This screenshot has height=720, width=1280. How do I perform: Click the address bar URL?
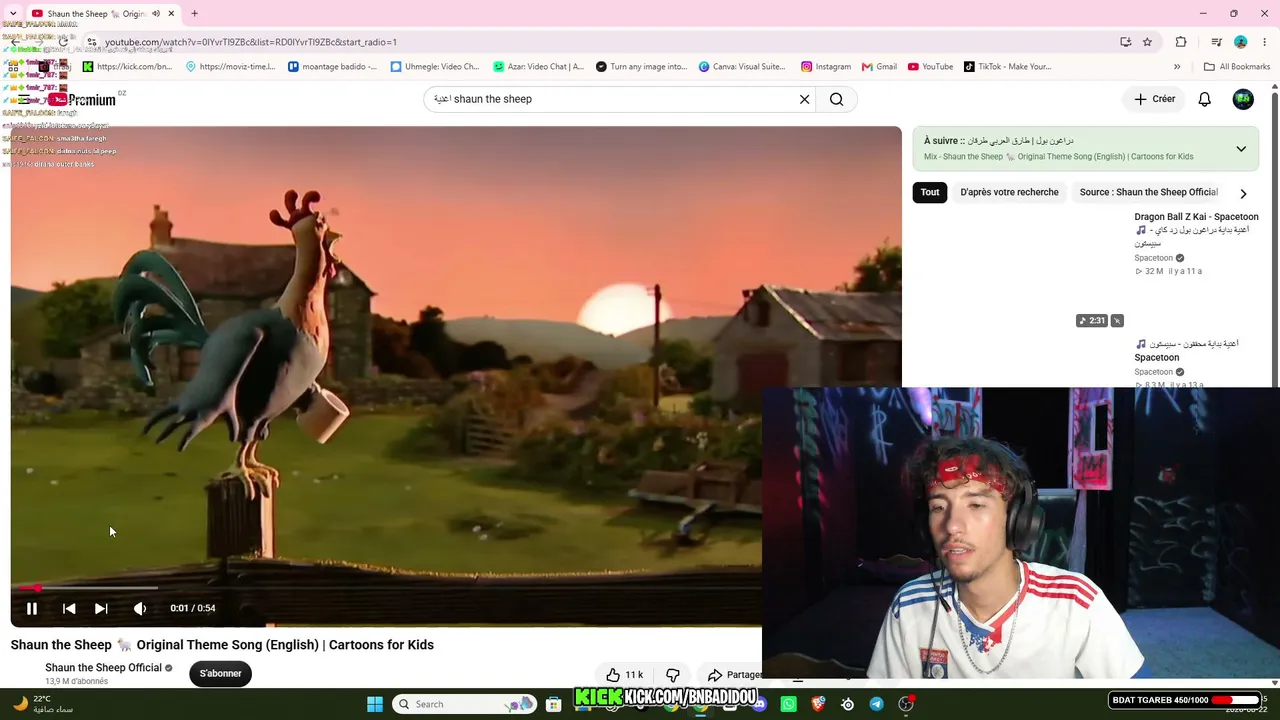coord(251,42)
